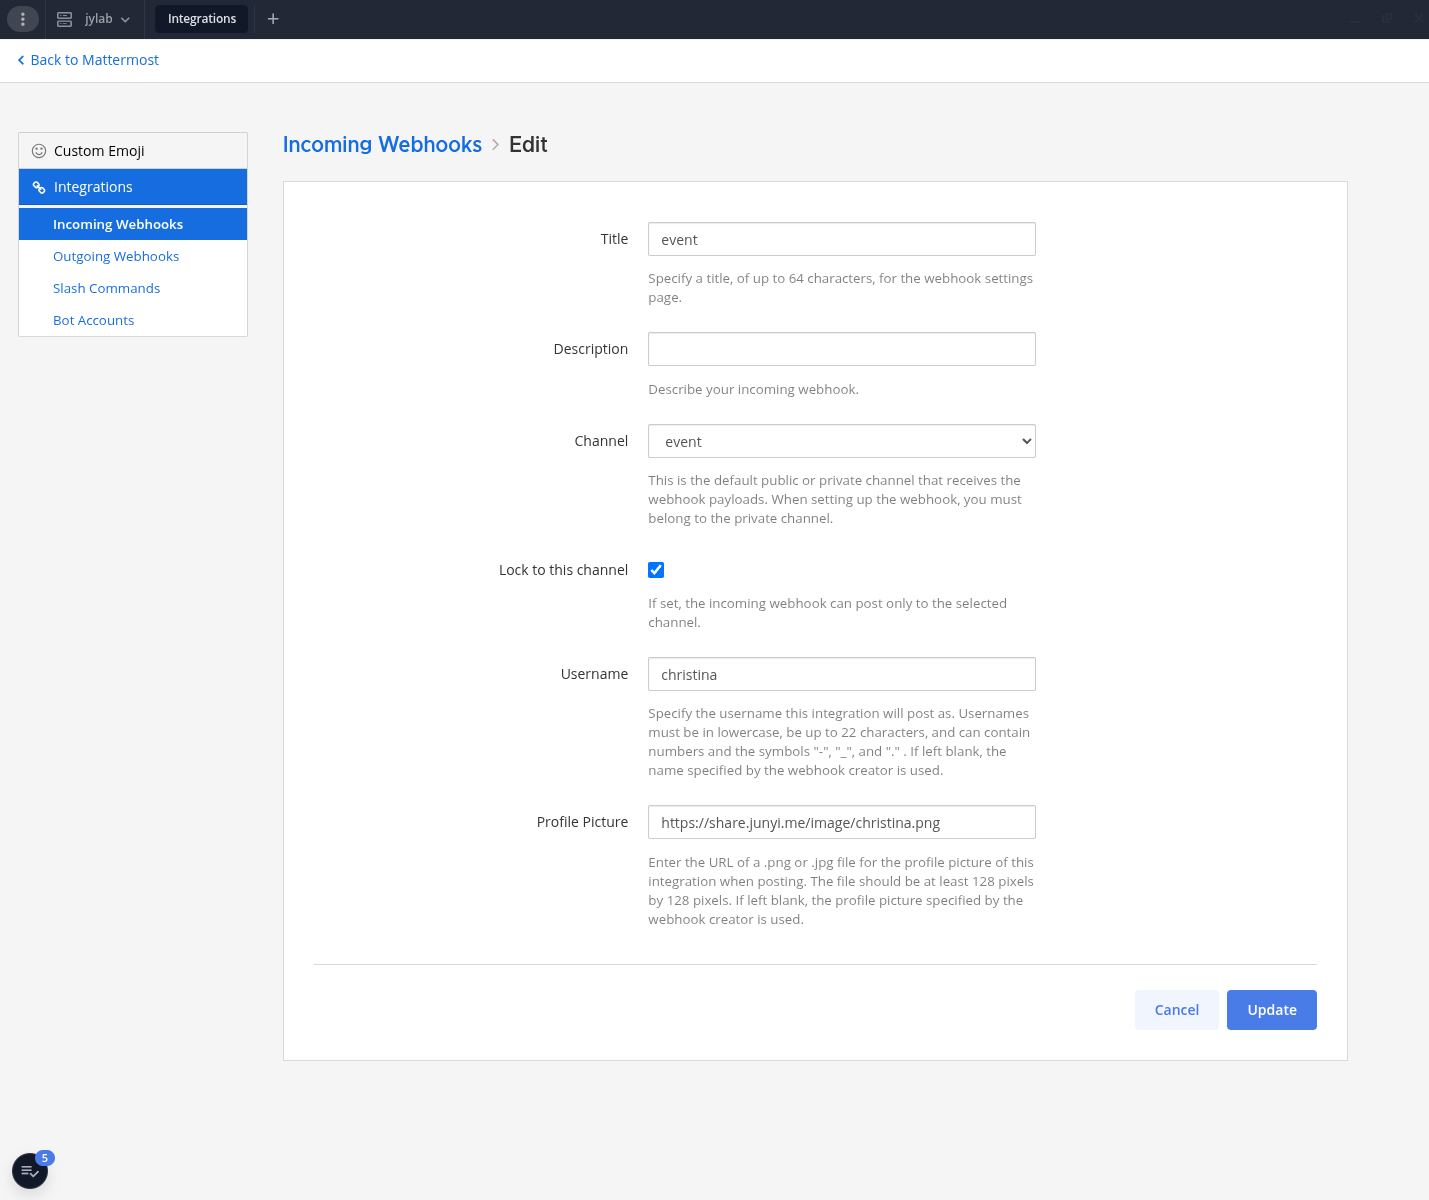Click the team switcher icon beside jylab

click(63, 19)
